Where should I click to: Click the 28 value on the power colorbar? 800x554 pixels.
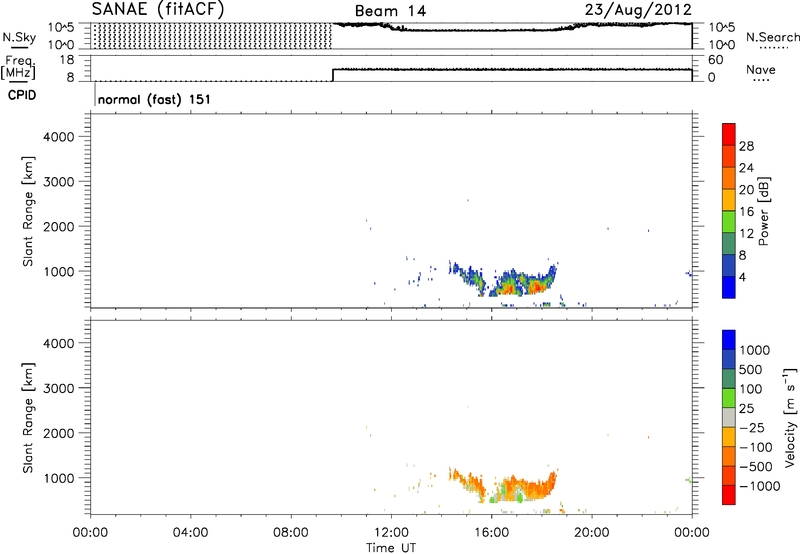coord(746,146)
